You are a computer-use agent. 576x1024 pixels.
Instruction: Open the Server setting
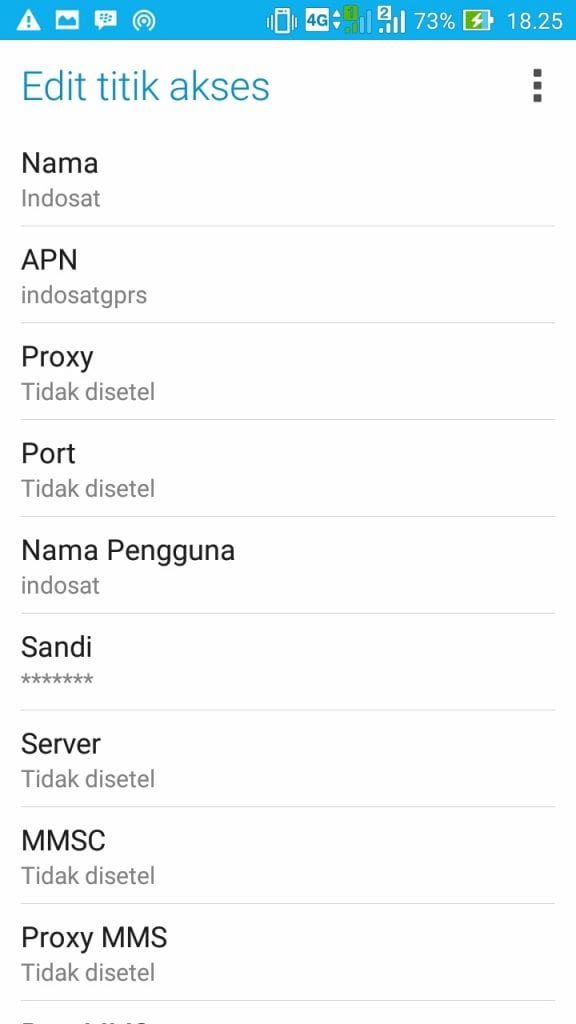[x=288, y=759]
